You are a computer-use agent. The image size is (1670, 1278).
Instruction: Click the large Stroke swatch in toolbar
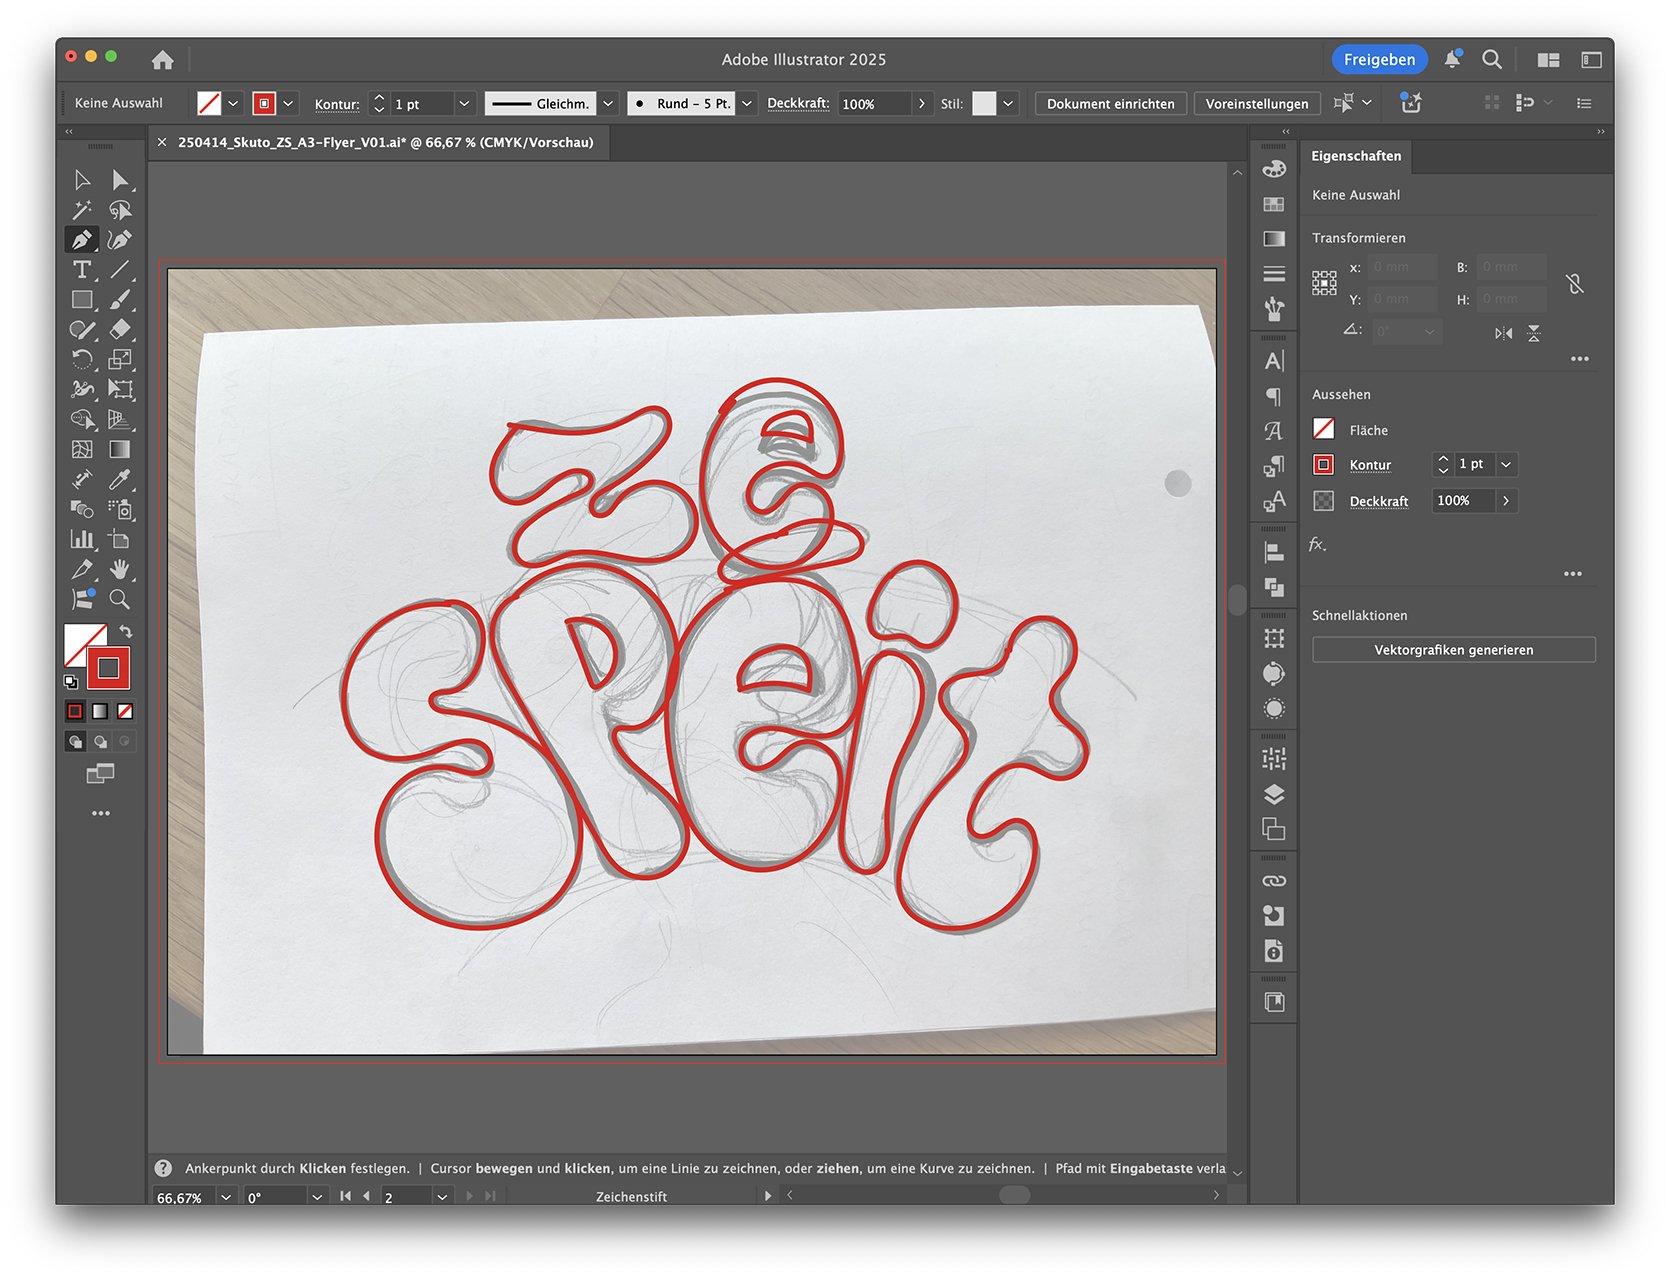(108, 668)
